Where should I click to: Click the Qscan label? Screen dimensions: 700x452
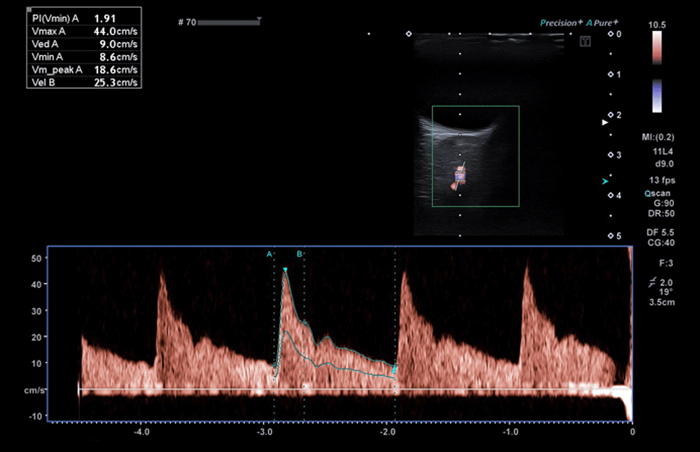[657, 193]
